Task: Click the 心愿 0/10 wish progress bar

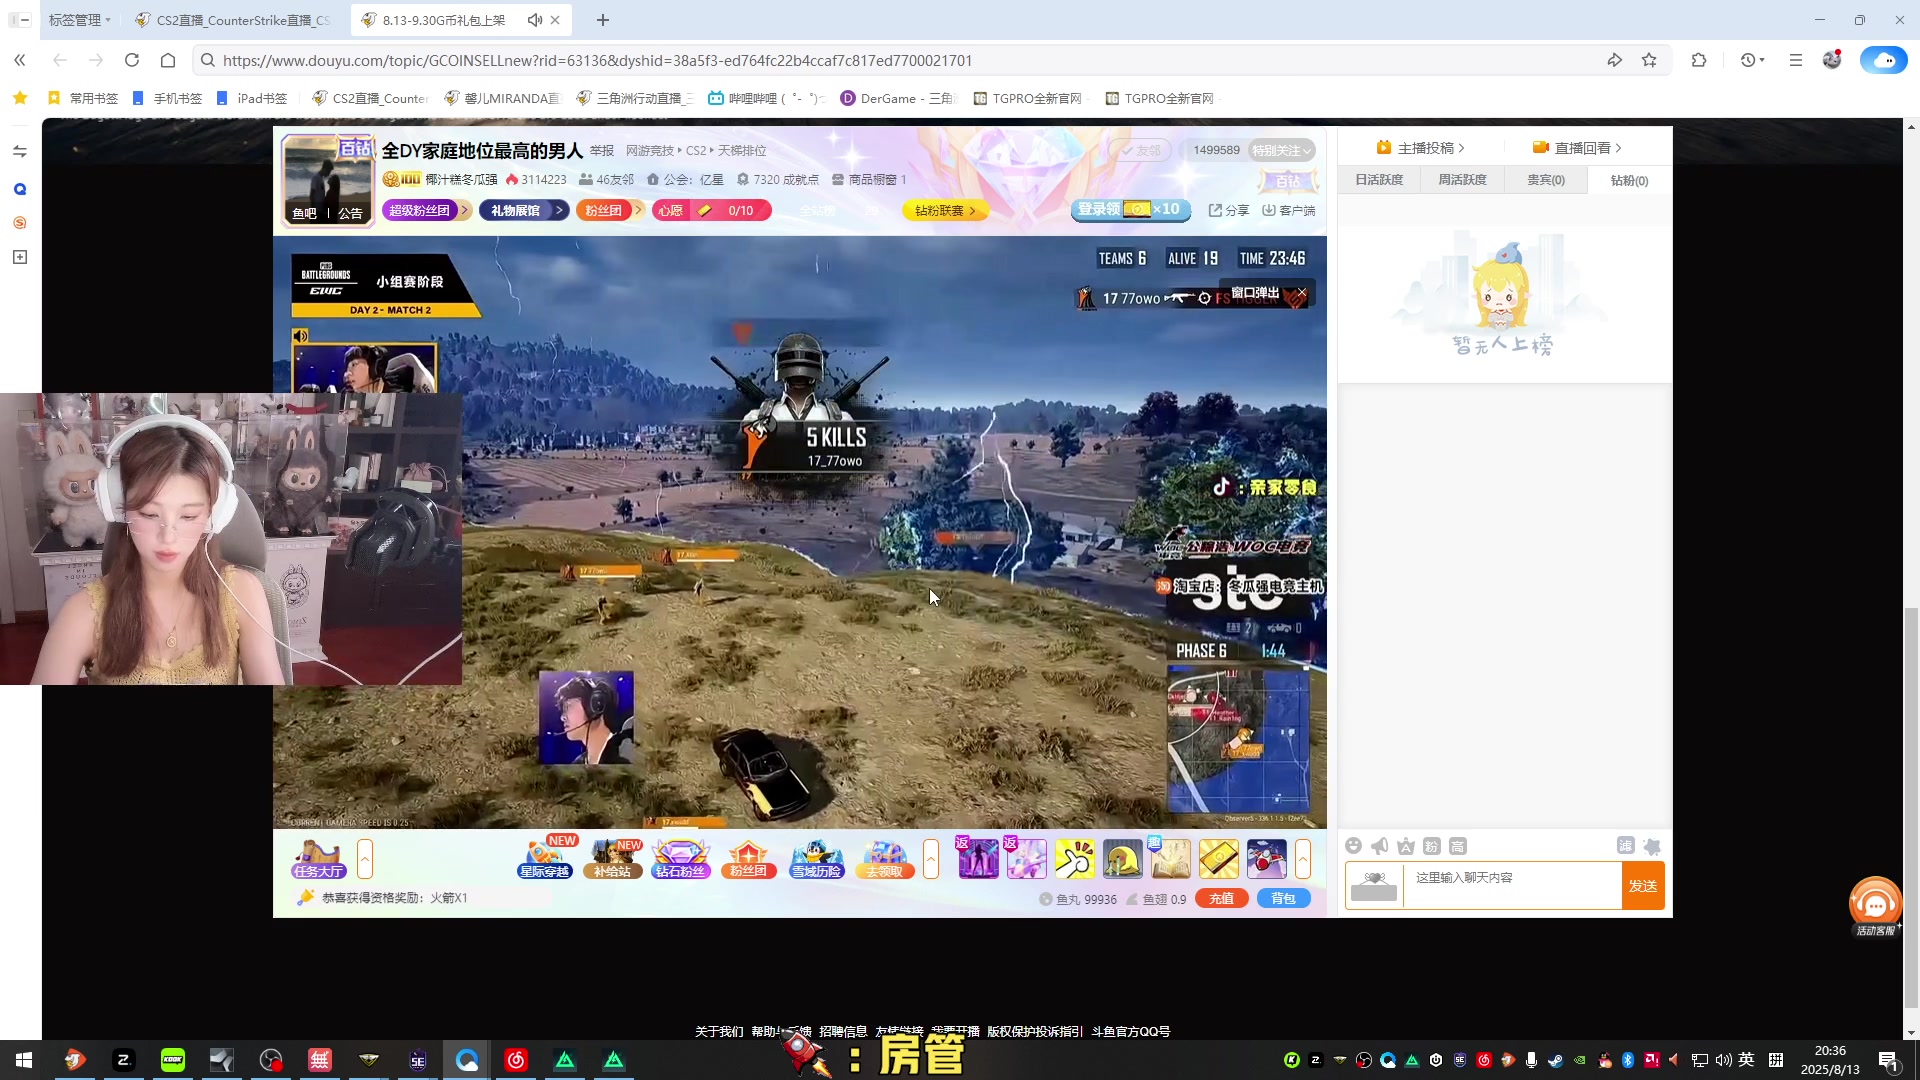Action: pos(711,210)
